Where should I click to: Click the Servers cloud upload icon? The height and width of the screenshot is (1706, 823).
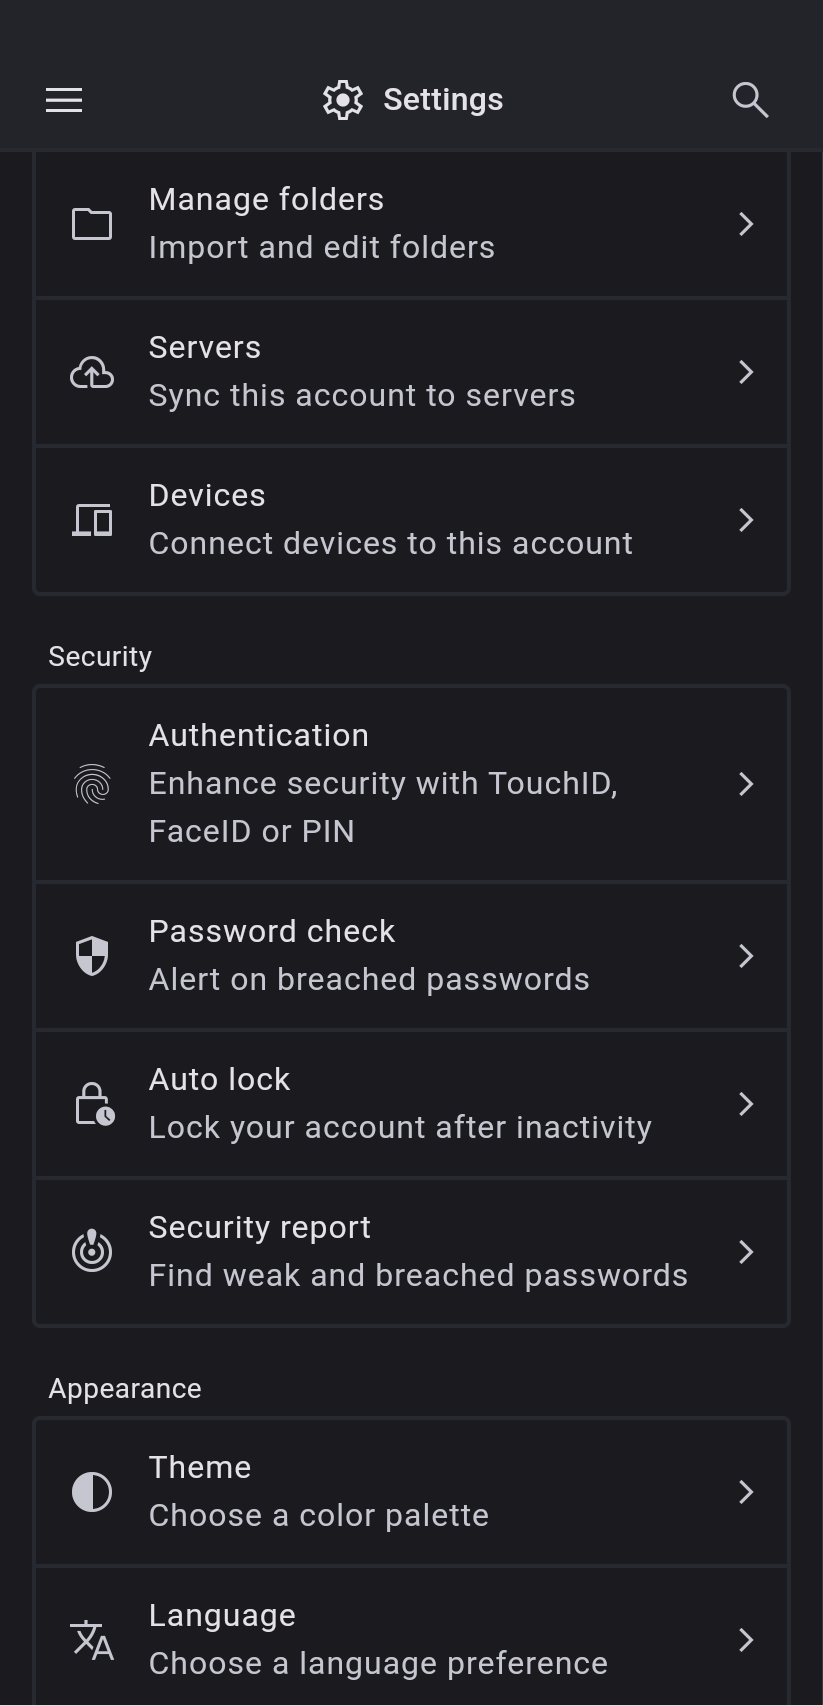click(92, 372)
